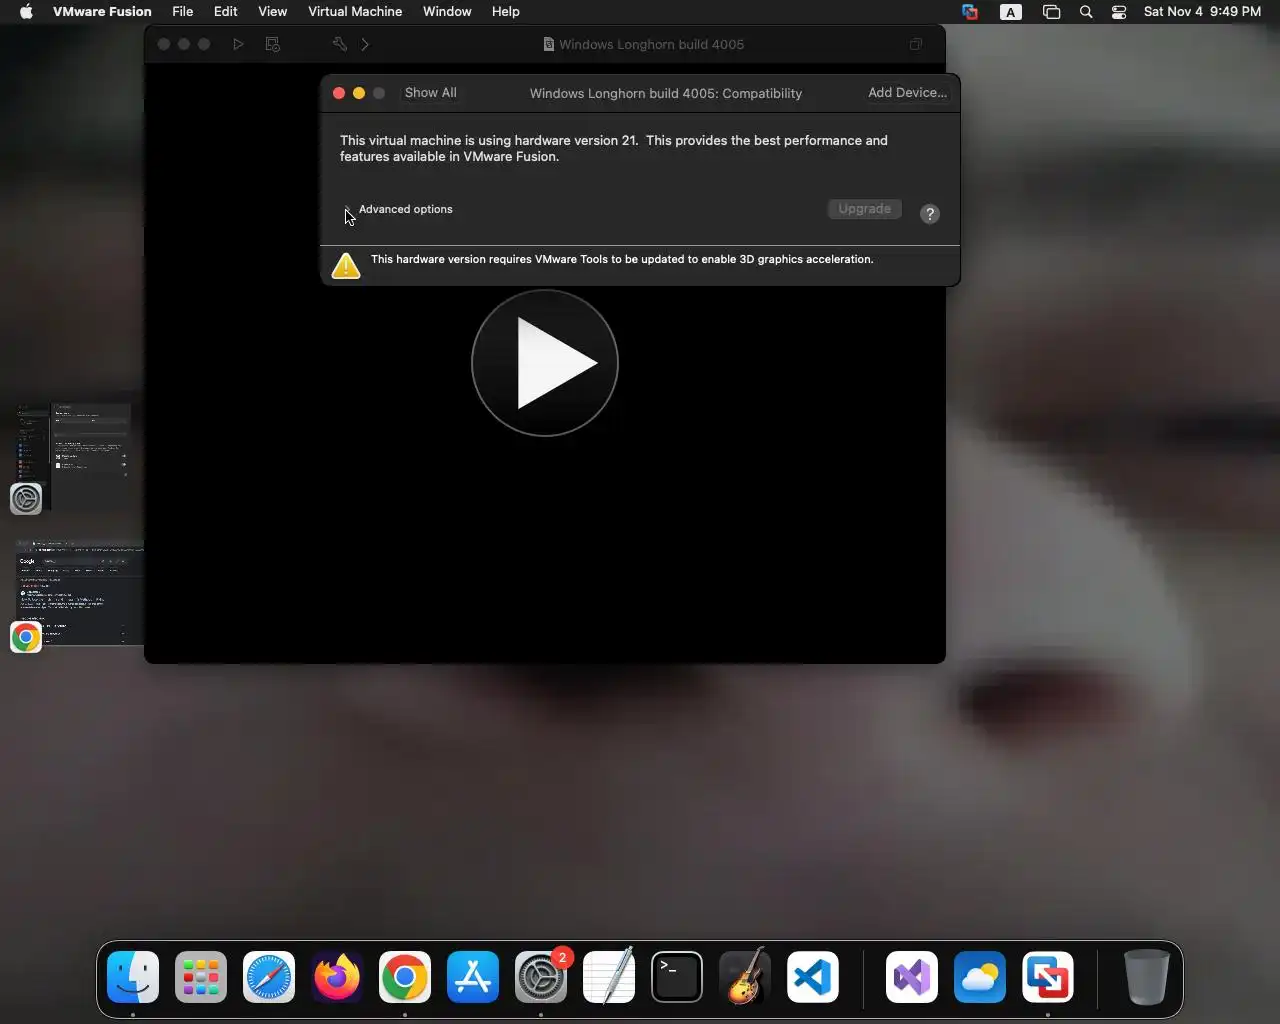
Task: Open the File menu
Action: pos(183,12)
